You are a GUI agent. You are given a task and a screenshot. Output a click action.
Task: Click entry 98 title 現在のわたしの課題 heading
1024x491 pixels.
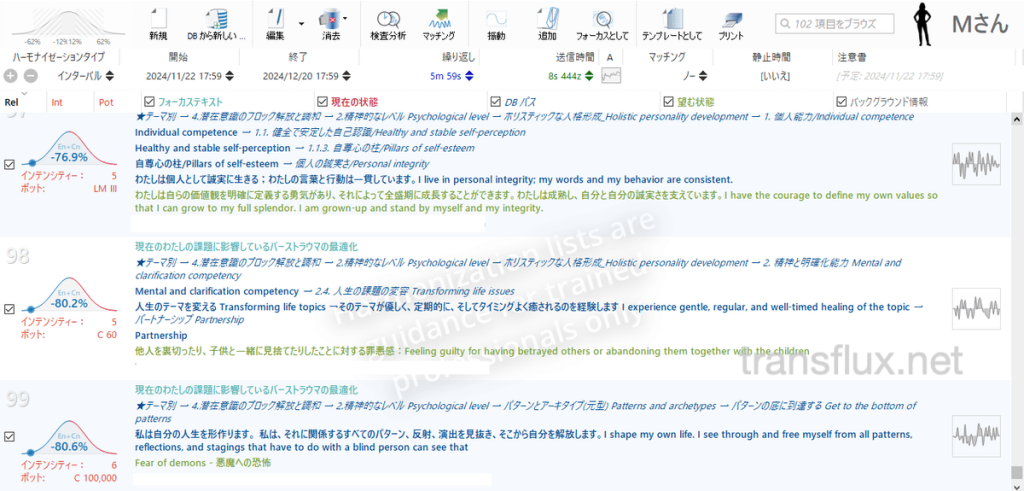click(246, 247)
